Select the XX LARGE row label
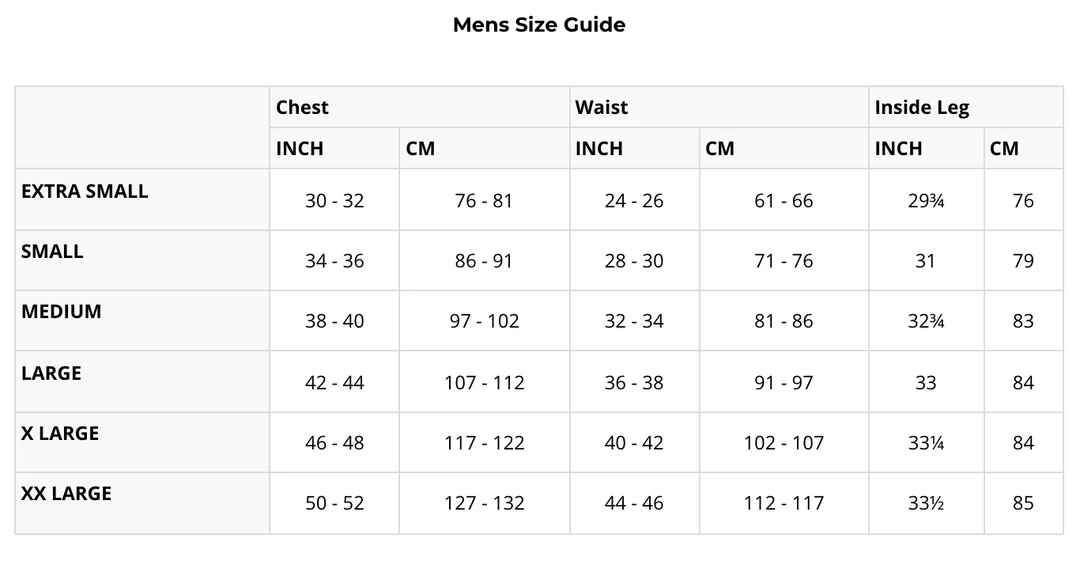This screenshot has height=565, width=1080. [x=66, y=494]
